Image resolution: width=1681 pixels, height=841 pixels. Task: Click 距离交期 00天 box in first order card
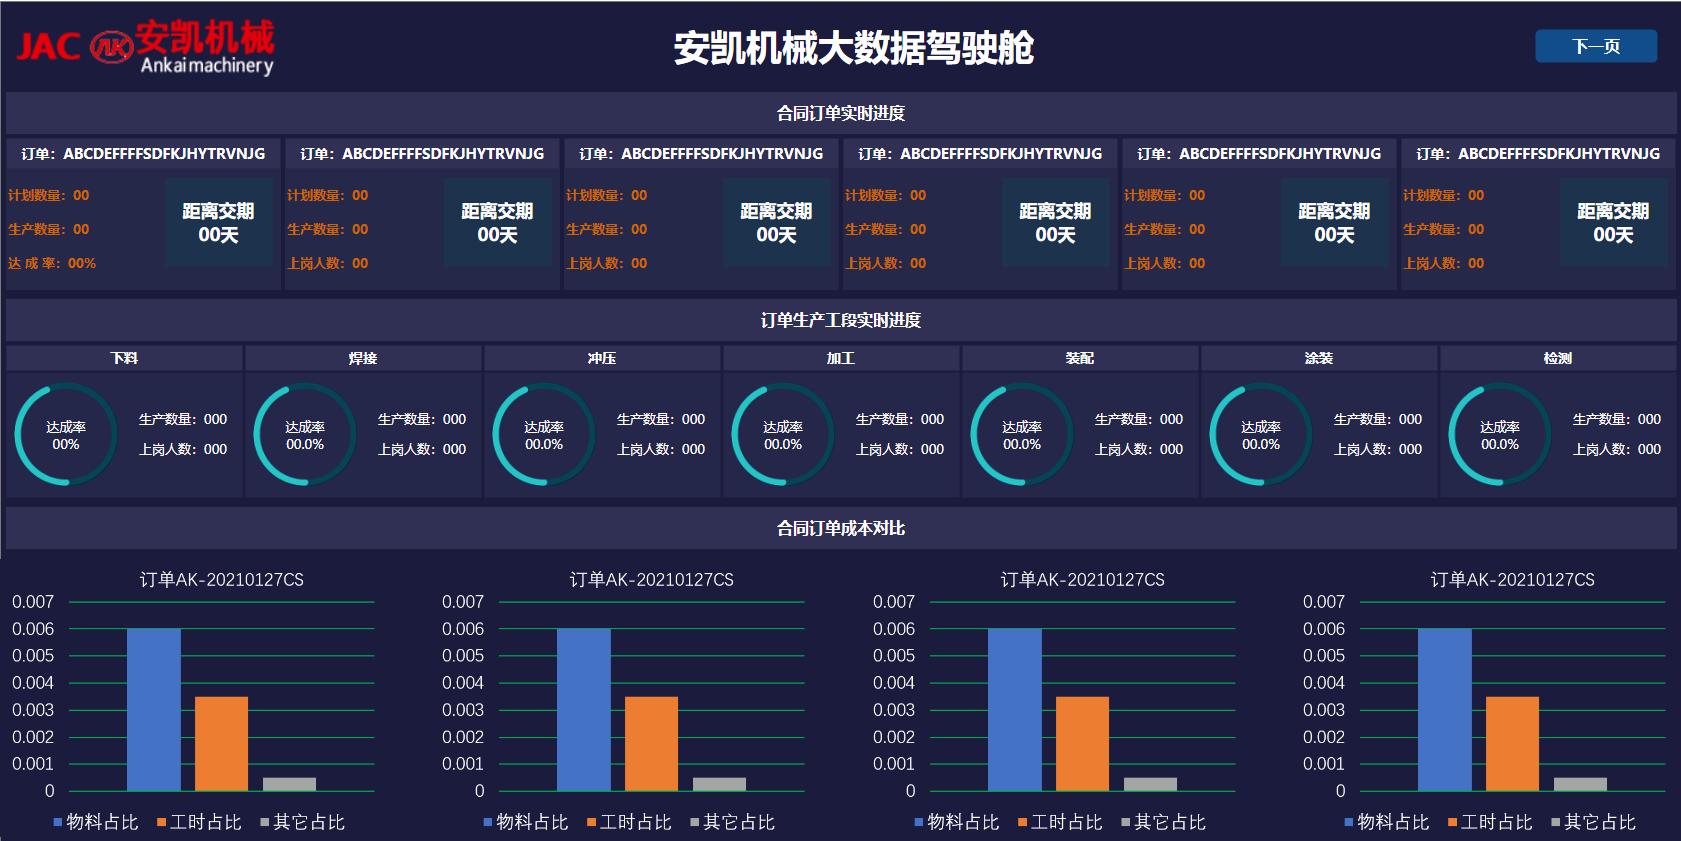[218, 223]
